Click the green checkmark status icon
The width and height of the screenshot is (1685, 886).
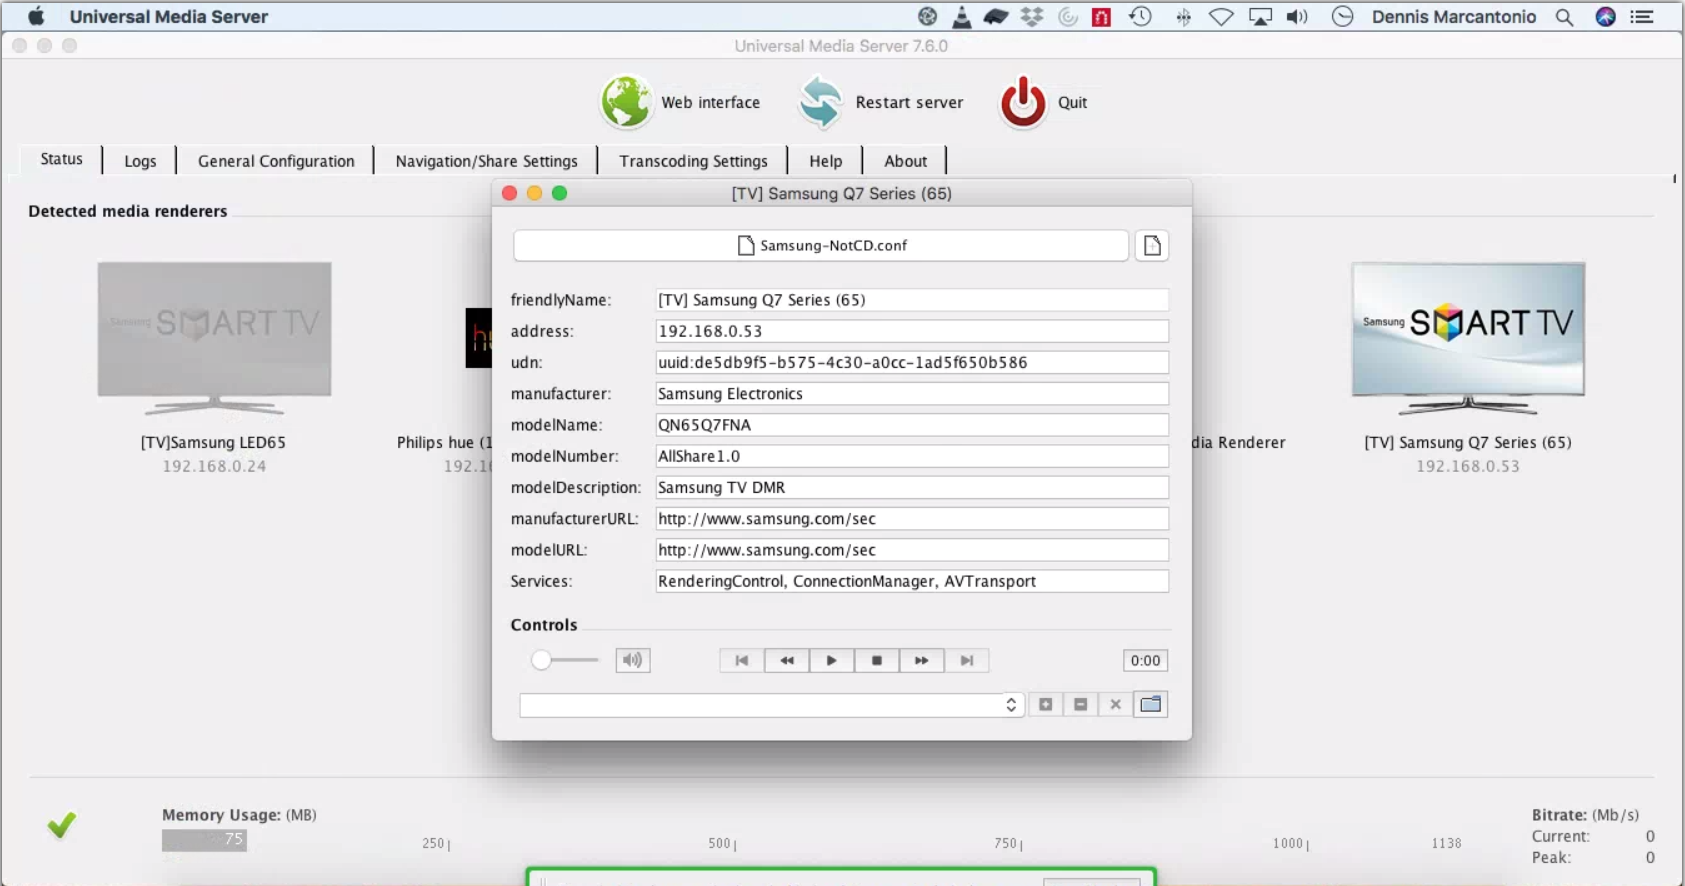click(x=61, y=825)
